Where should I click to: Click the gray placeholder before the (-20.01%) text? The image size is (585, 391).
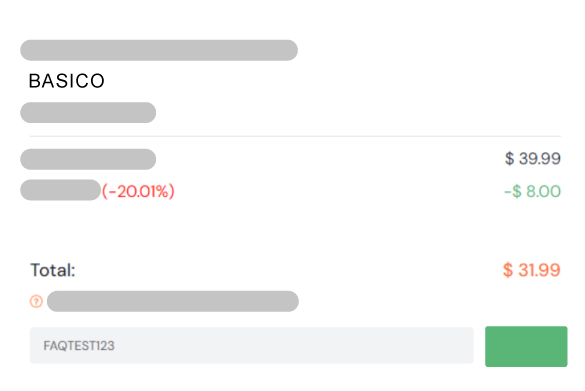[60, 190]
